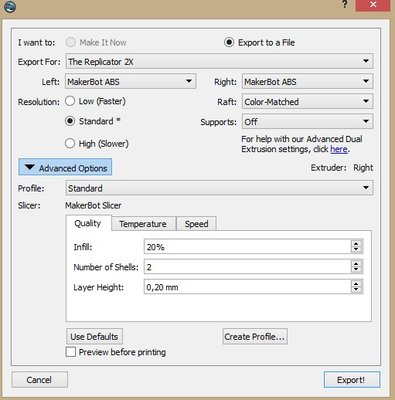Viewport: 395px width, 400px height.
Task: Decrease Number of Shells with down arrow
Action: pos(356,269)
